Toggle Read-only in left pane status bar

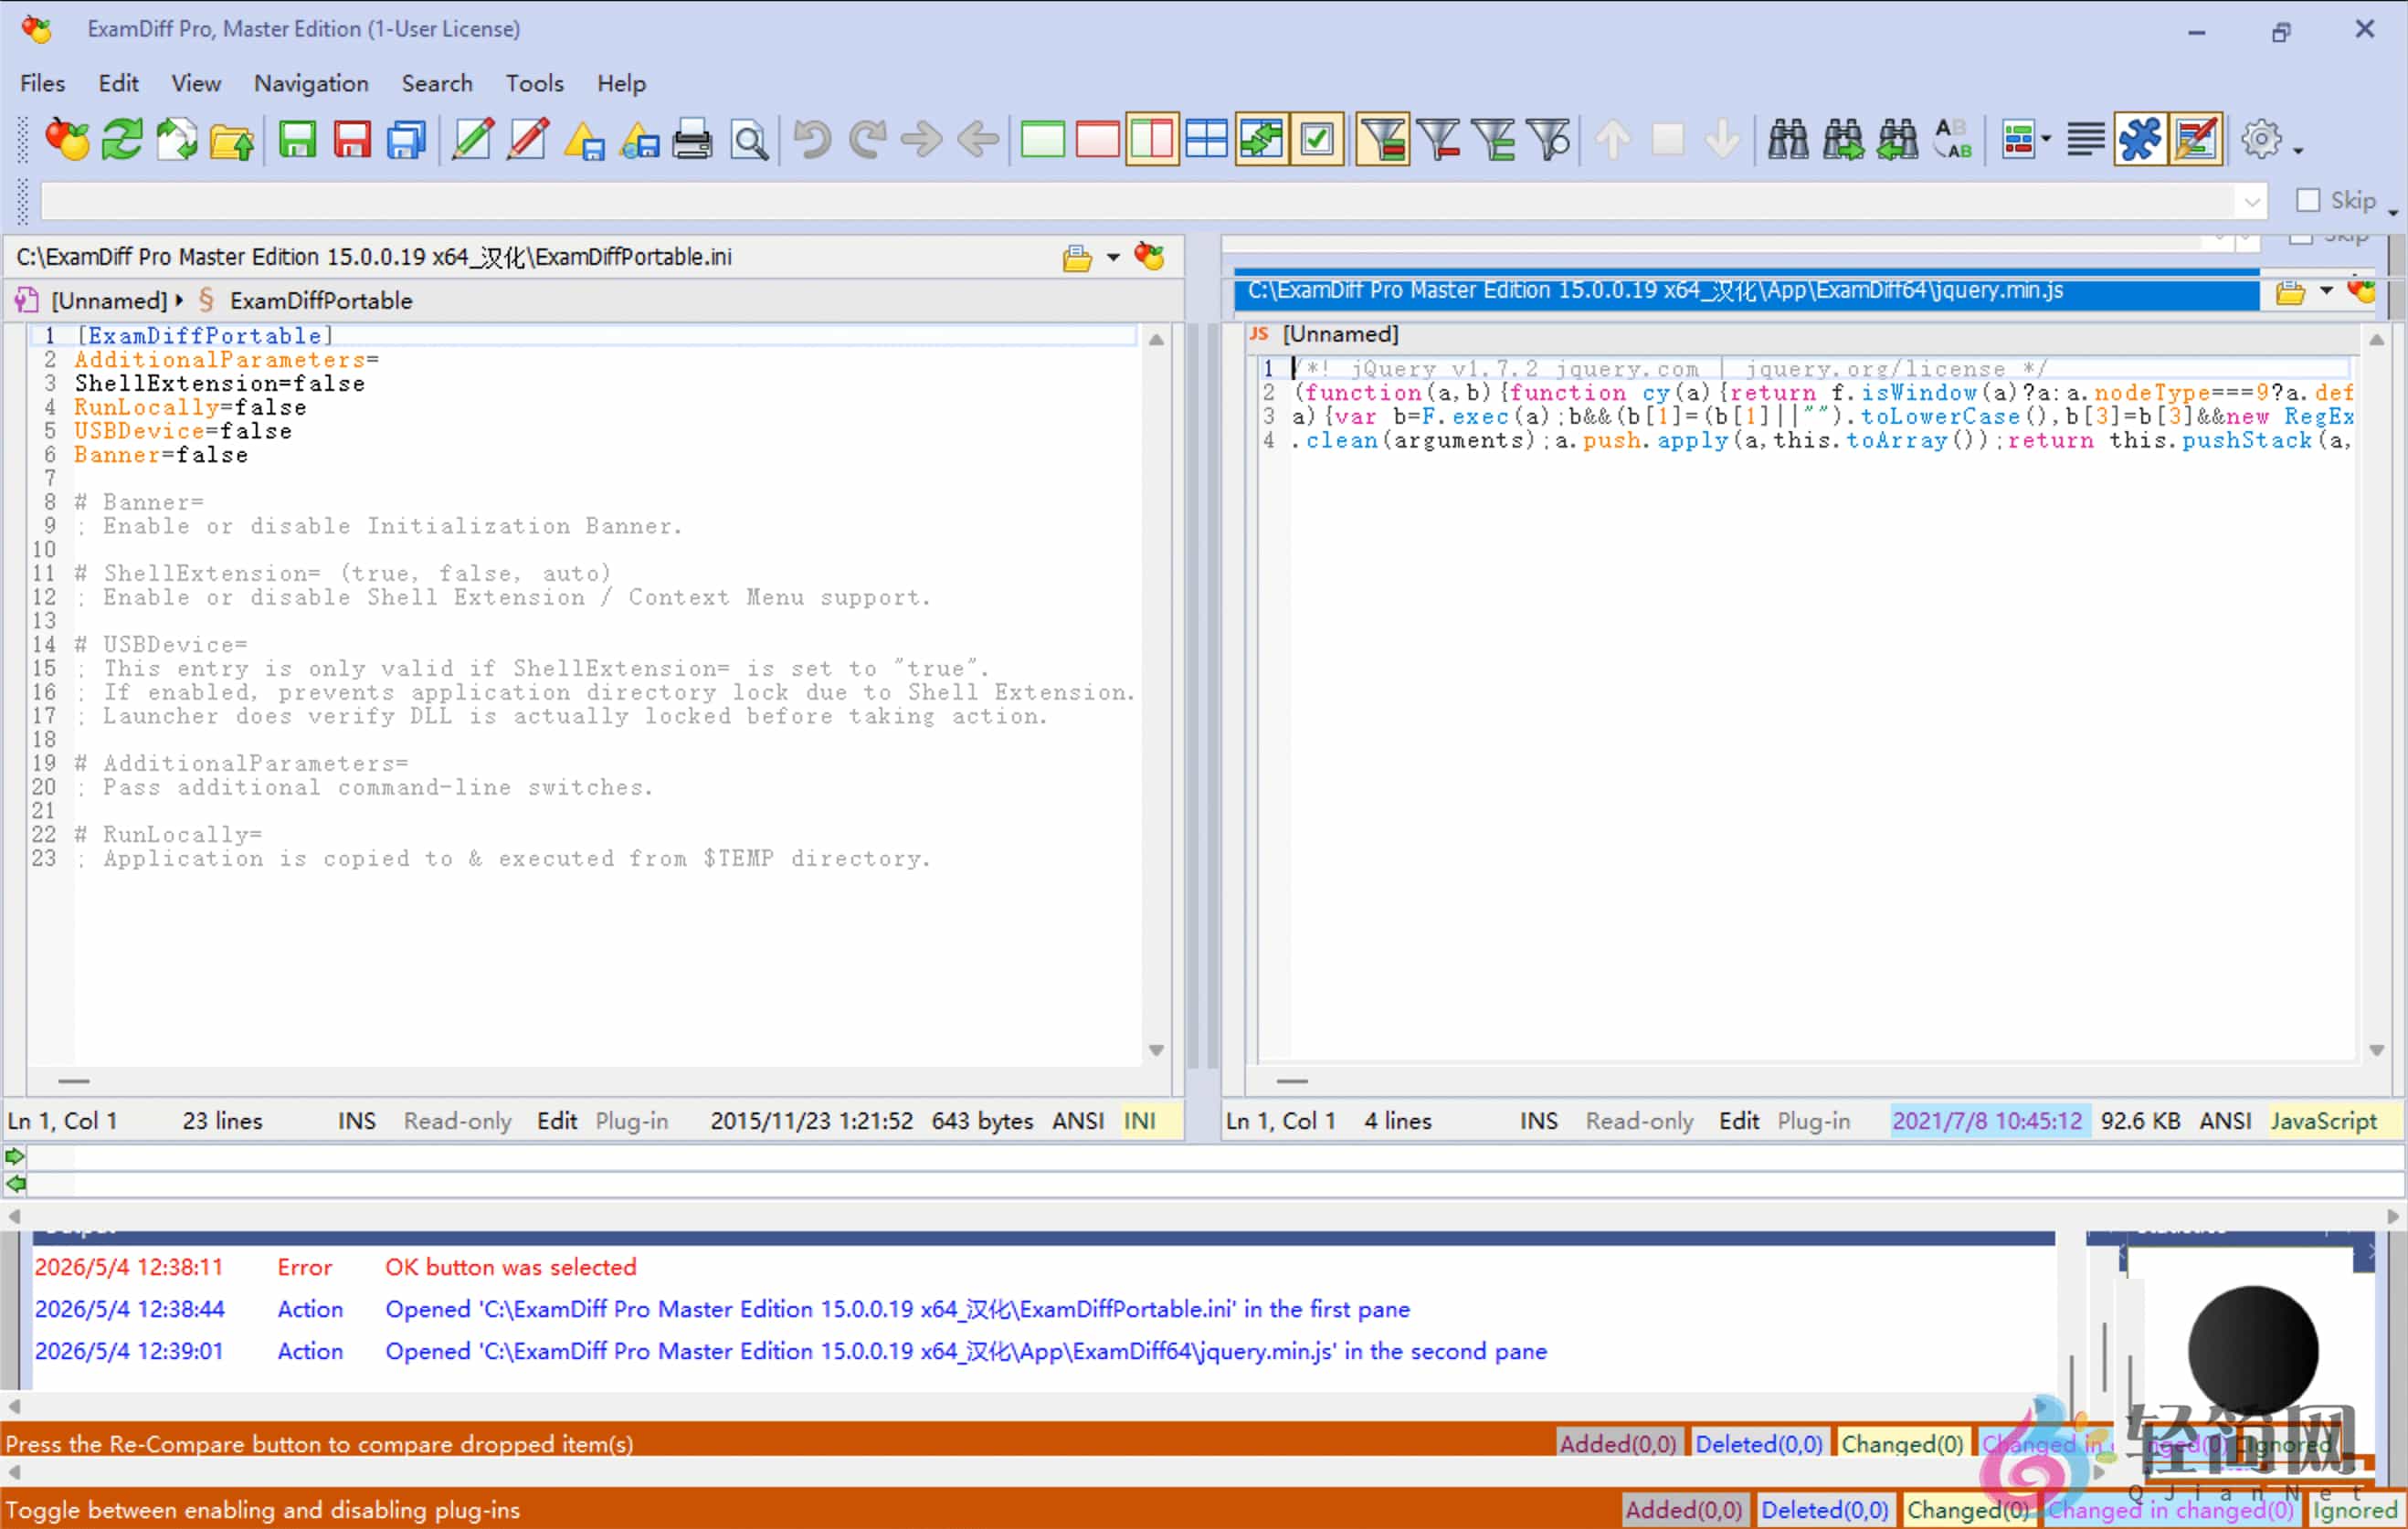pyautogui.click(x=457, y=1121)
